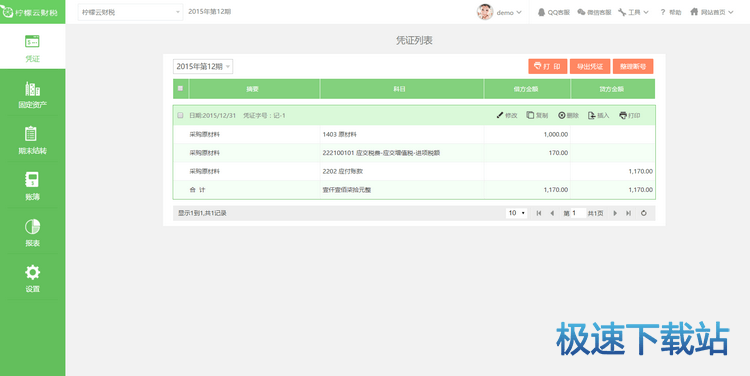Open the 设置 settings gear module
Viewport: 750px width, 376px height.
[x=33, y=278]
